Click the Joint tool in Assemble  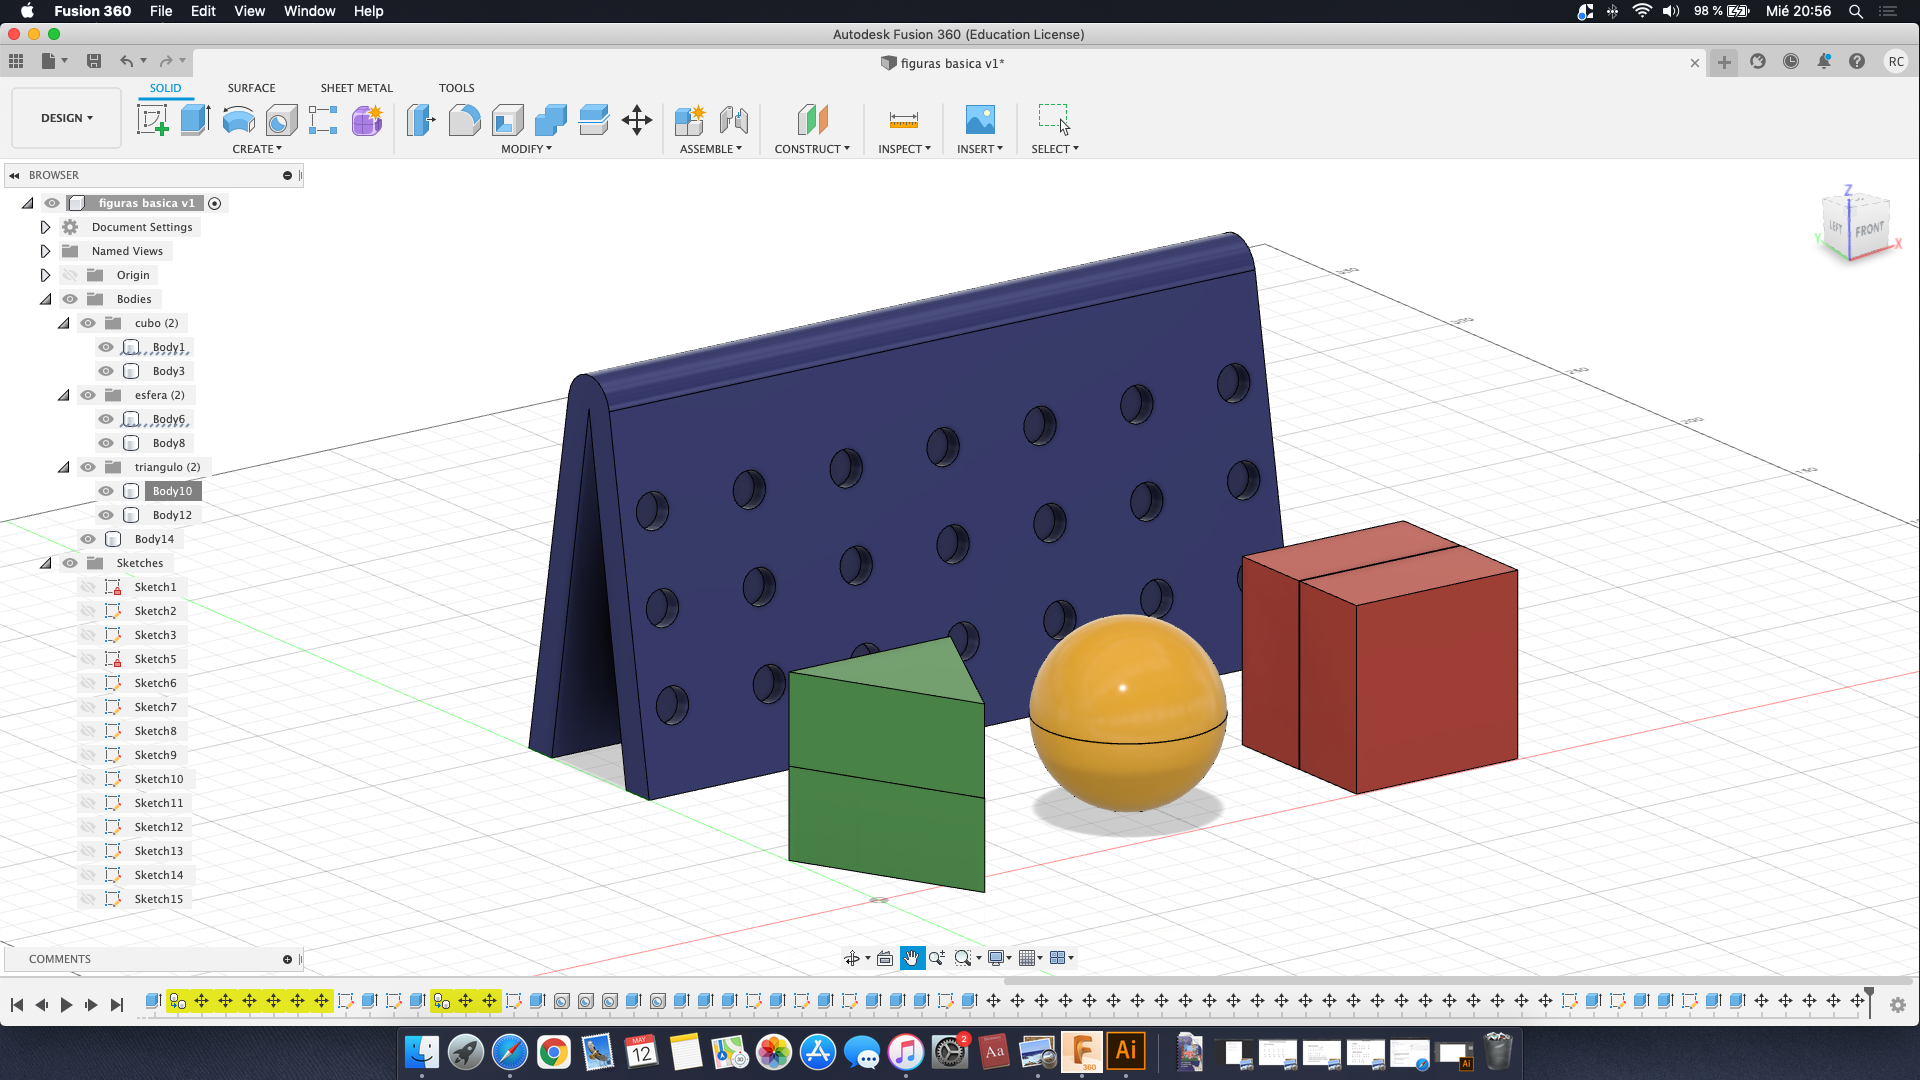[734, 120]
